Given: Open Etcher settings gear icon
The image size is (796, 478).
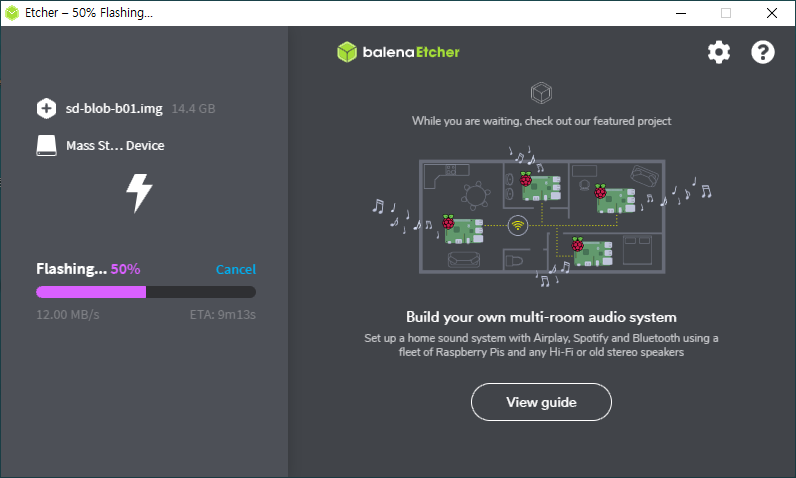Looking at the screenshot, I should coord(719,52).
